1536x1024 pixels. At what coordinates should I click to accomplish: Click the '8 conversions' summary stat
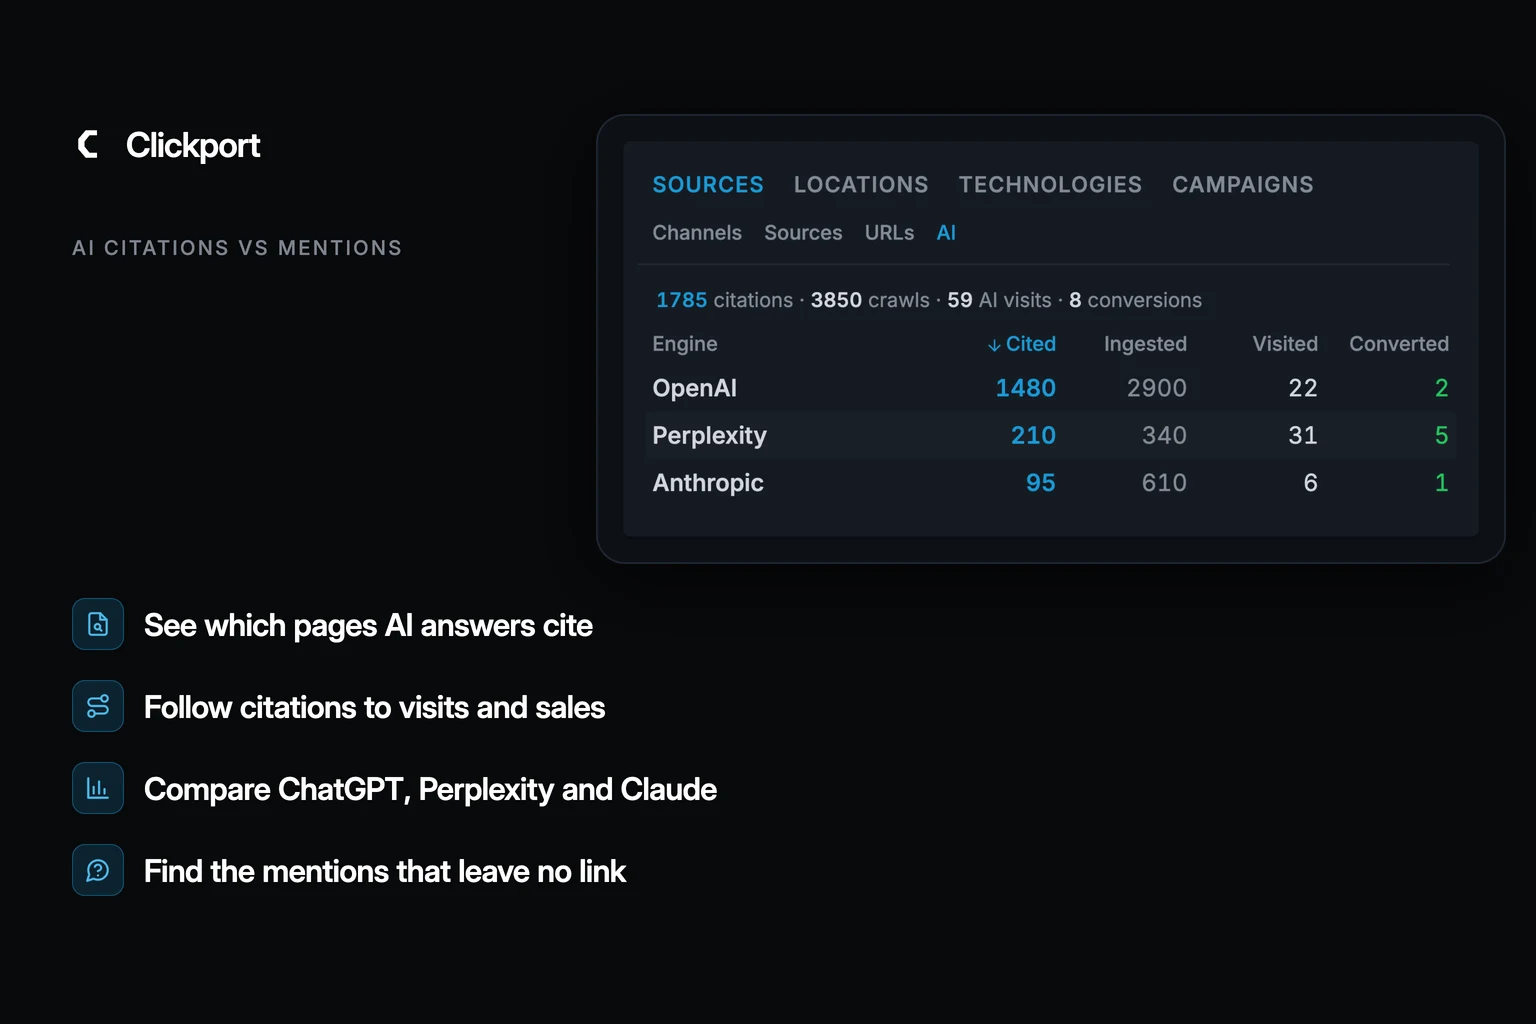coord(1135,300)
